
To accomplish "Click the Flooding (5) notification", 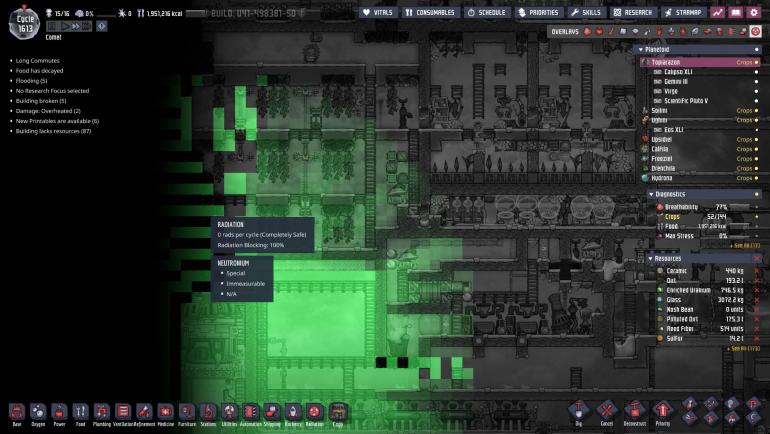I will tap(31, 81).
